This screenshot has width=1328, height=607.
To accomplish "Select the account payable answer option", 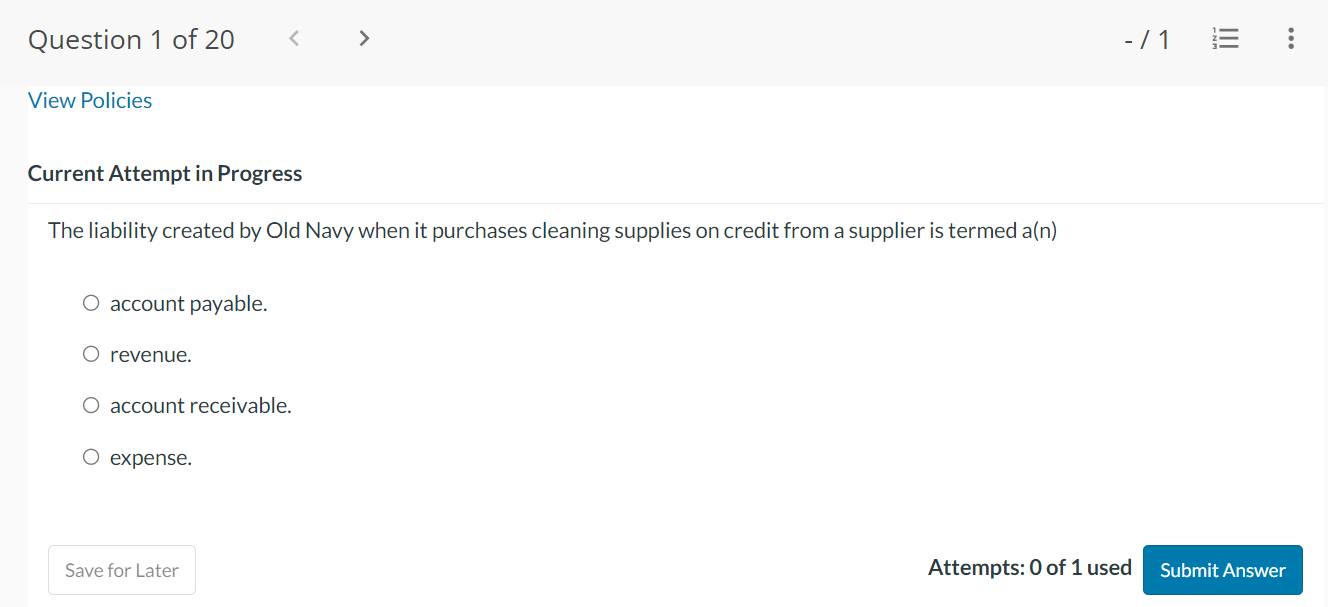I will point(90,302).
